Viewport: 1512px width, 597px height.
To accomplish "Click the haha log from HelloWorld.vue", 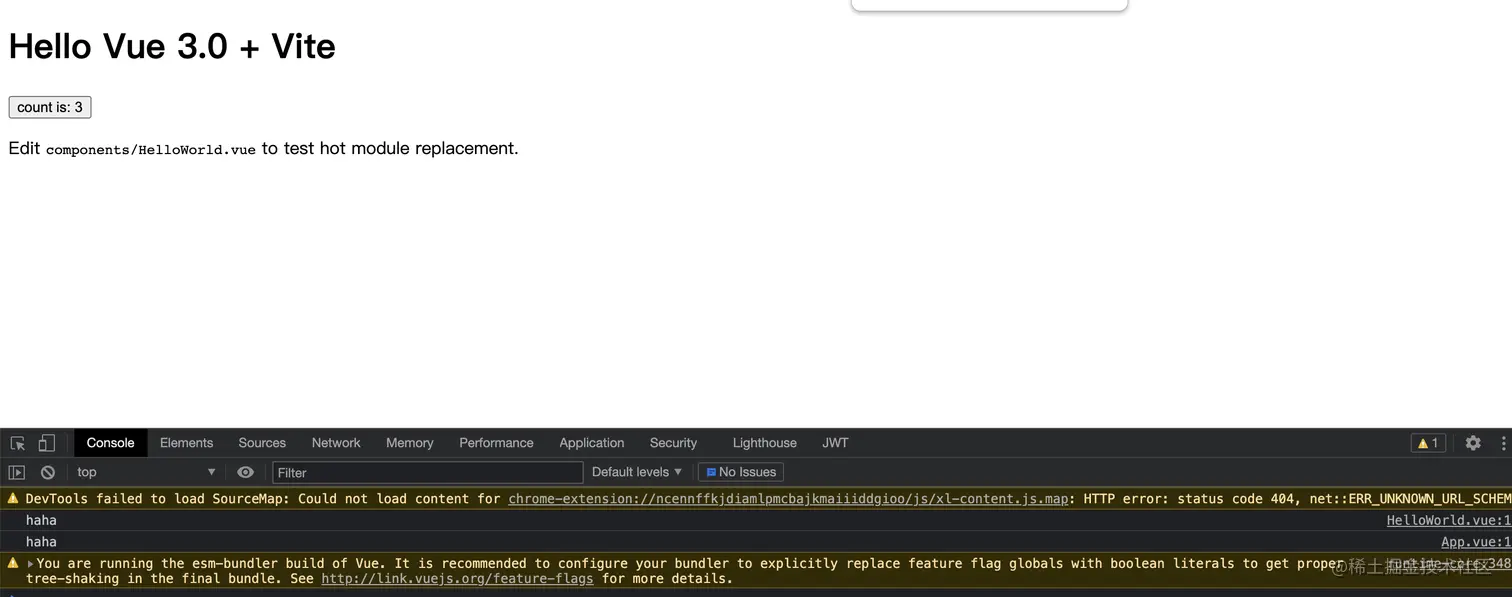I will pos(41,521).
